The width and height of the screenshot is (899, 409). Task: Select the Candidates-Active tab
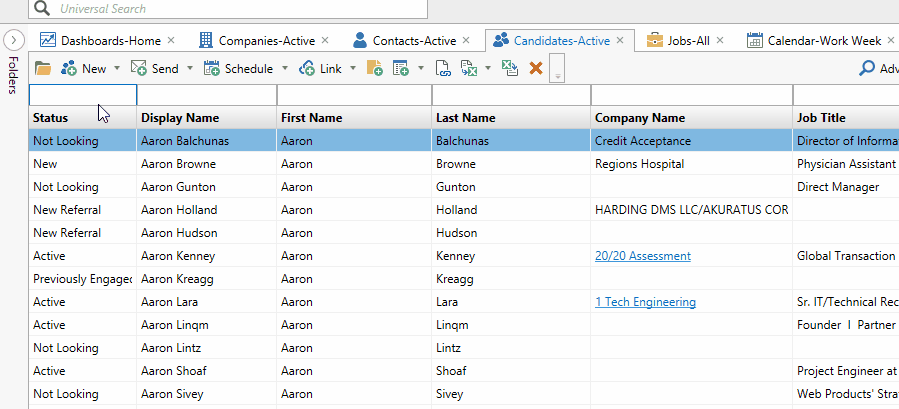click(561, 41)
